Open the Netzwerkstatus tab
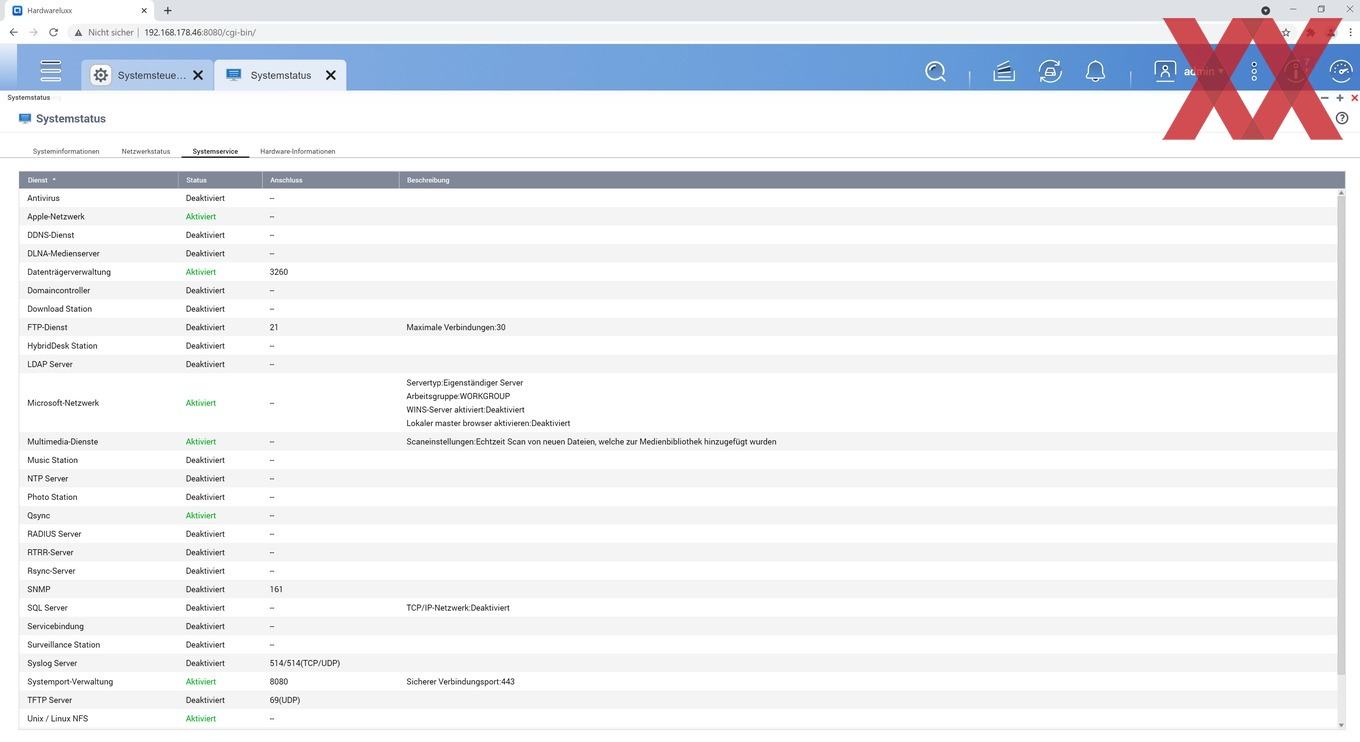 [x=146, y=151]
